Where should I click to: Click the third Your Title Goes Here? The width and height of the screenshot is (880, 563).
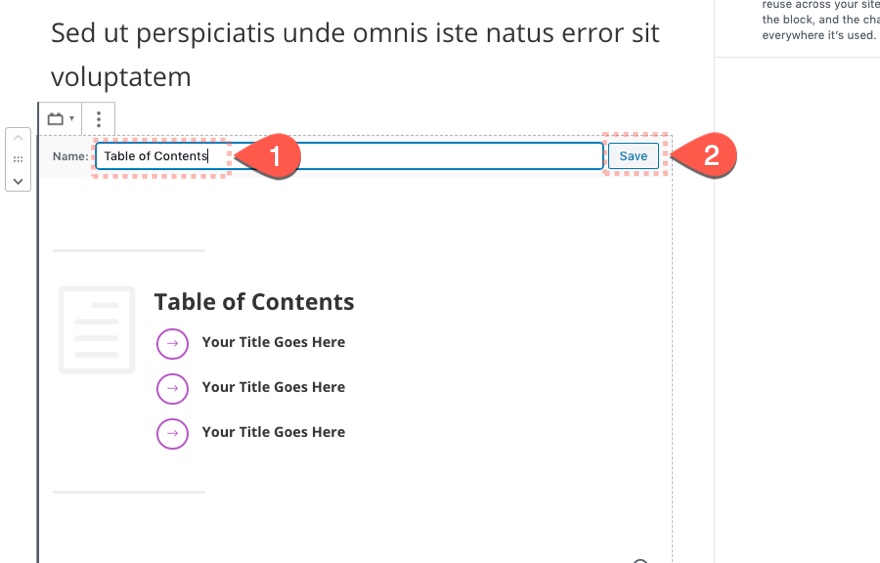coord(273,432)
